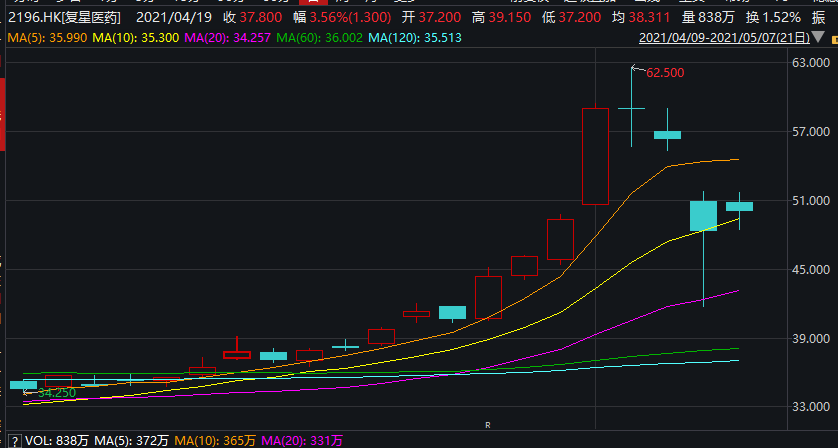Click the VOL 838万 volume indicator label

point(57,441)
